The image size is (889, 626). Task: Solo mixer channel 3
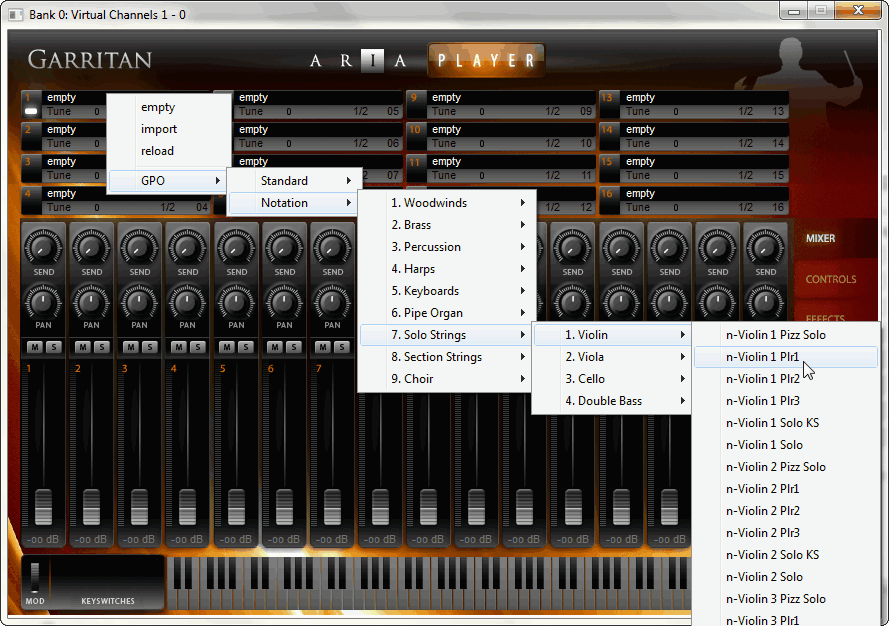(149, 347)
